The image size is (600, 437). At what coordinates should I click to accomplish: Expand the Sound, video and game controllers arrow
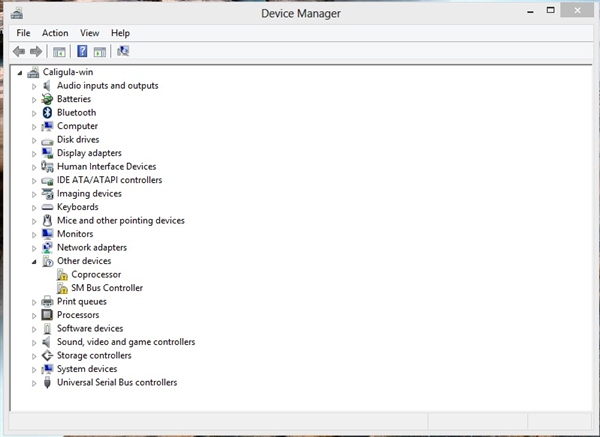point(34,342)
